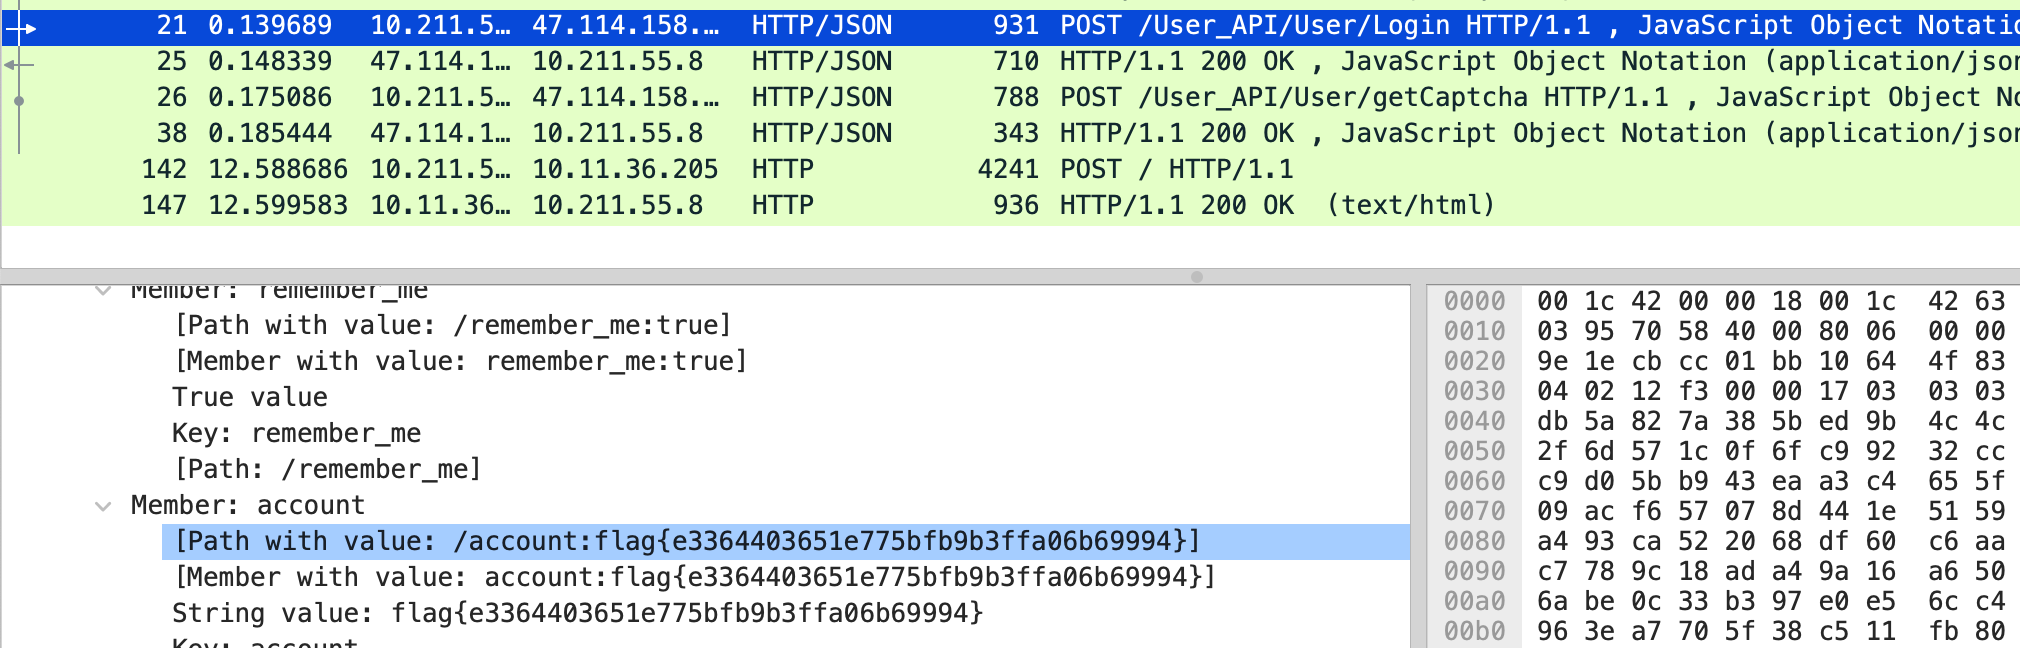Click the True value field
2020x648 pixels.
click(250, 398)
